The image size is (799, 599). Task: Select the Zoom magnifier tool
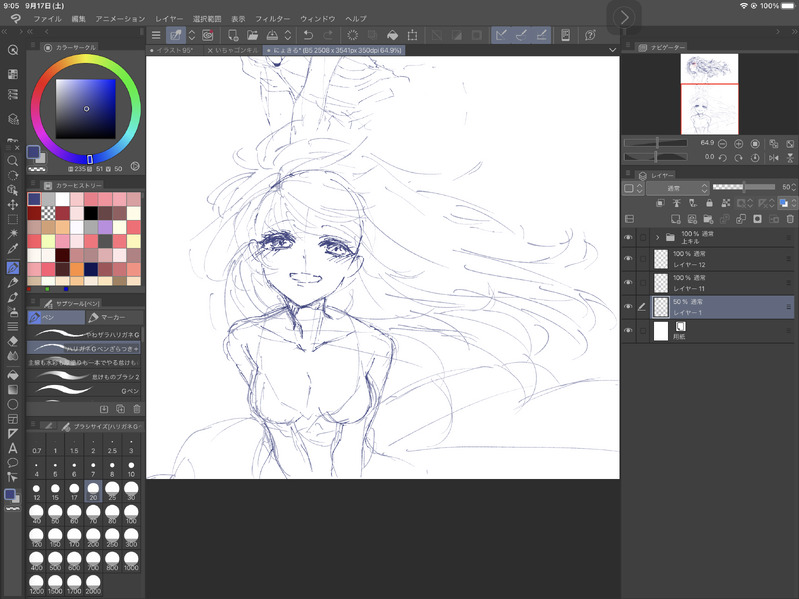point(13,161)
